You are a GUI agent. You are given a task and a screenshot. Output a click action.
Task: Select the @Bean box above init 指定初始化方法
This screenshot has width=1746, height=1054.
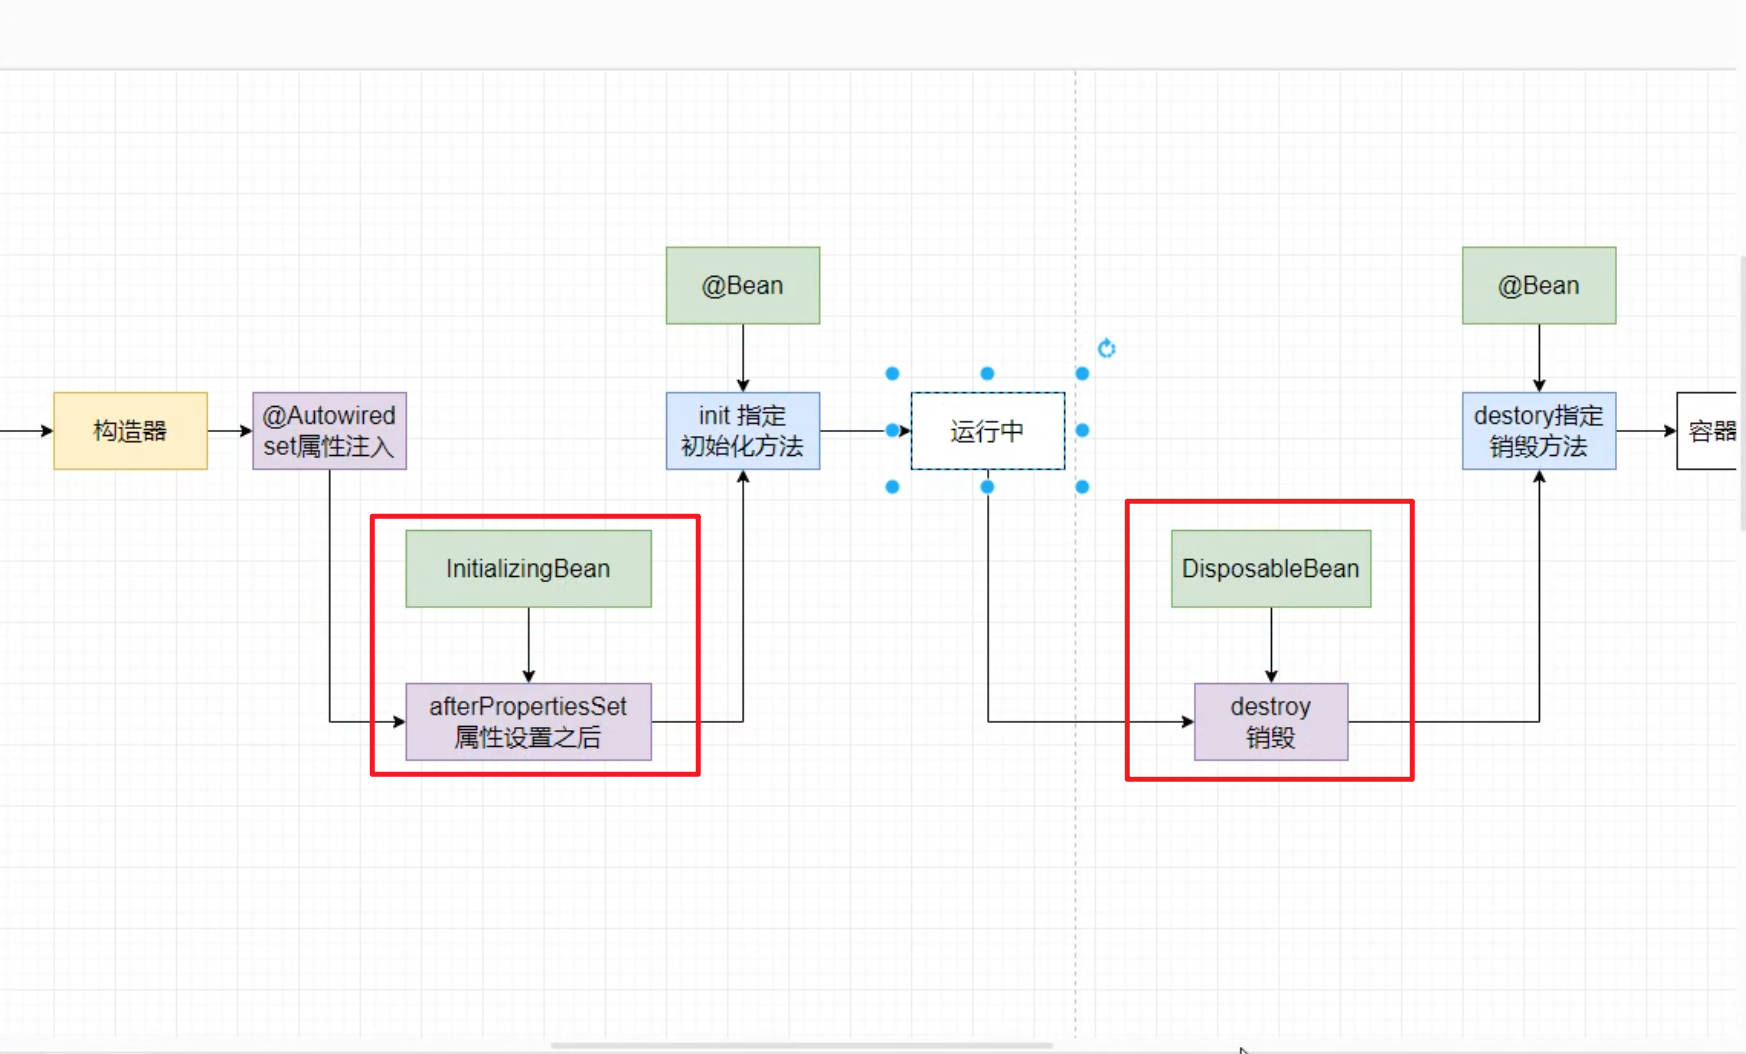742,286
